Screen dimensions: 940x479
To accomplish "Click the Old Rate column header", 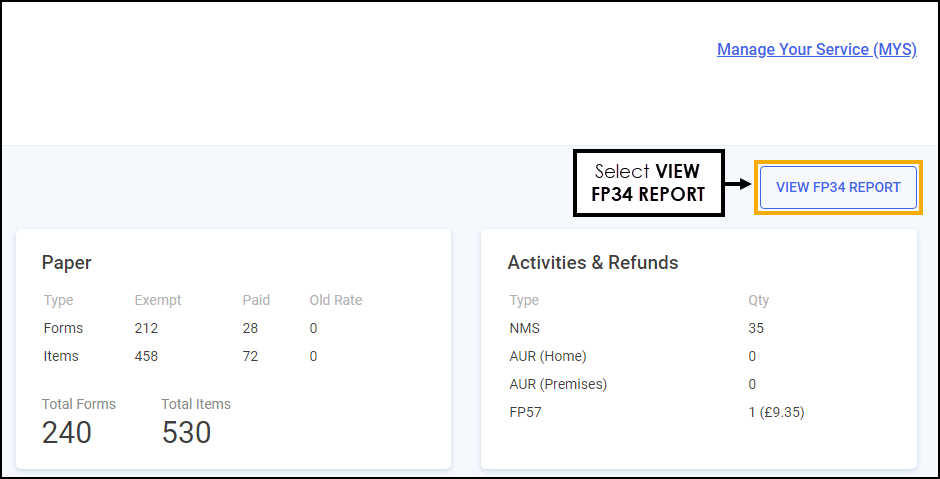I will coord(336,300).
